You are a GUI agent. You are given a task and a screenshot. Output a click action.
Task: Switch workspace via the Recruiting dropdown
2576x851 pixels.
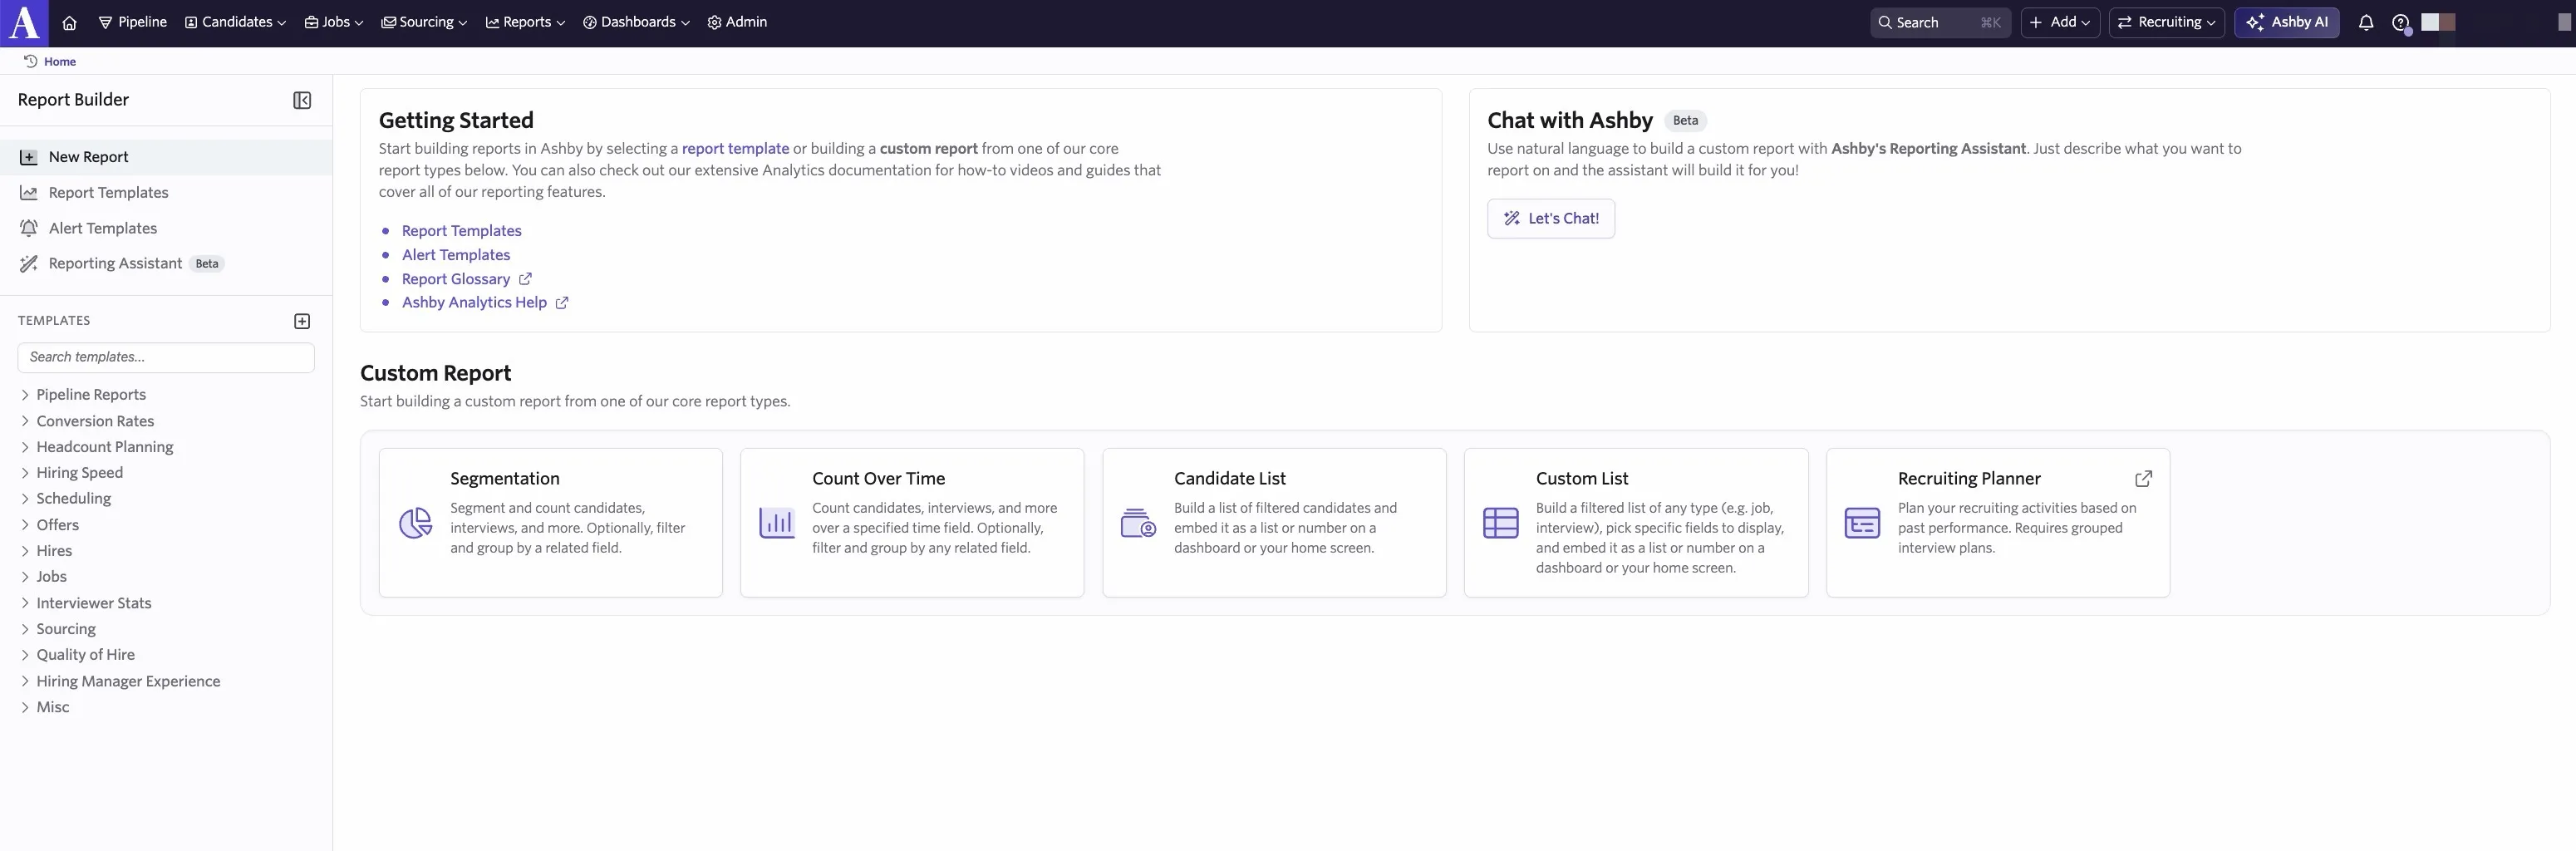click(x=2166, y=22)
